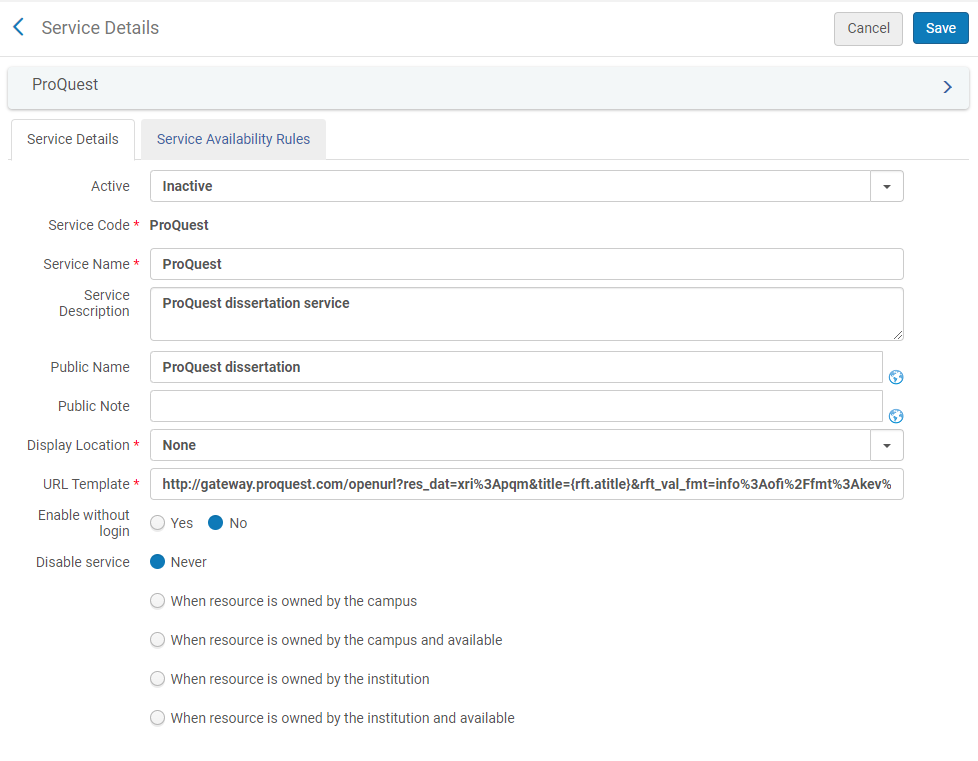The width and height of the screenshot is (978, 761).
Task: Click the URL Template label
Action: pos(86,484)
